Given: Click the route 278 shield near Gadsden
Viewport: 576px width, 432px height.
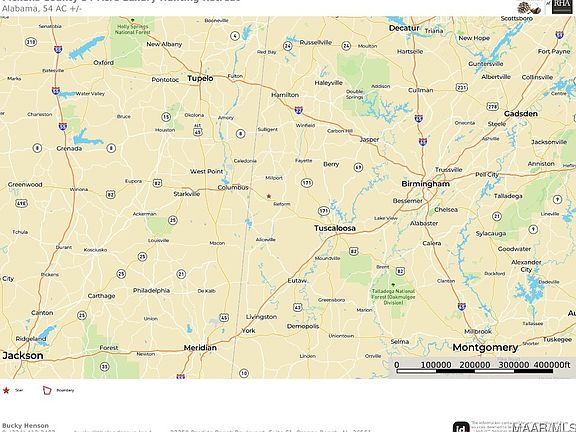Looking at the screenshot, I should pos(493,107).
